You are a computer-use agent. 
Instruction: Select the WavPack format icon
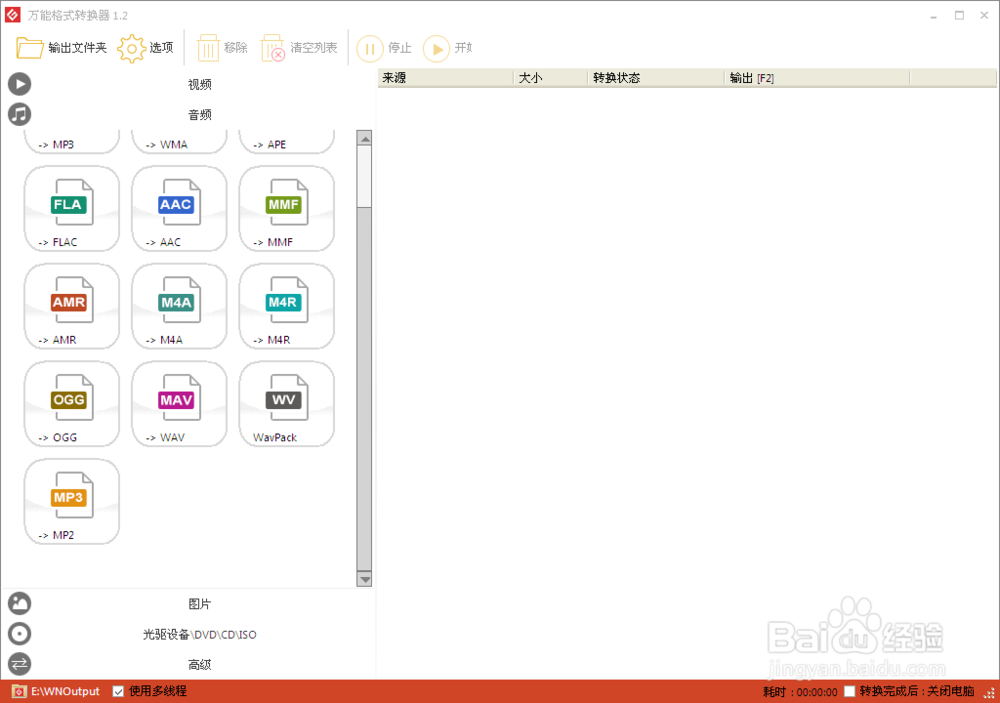tap(287, 404)
